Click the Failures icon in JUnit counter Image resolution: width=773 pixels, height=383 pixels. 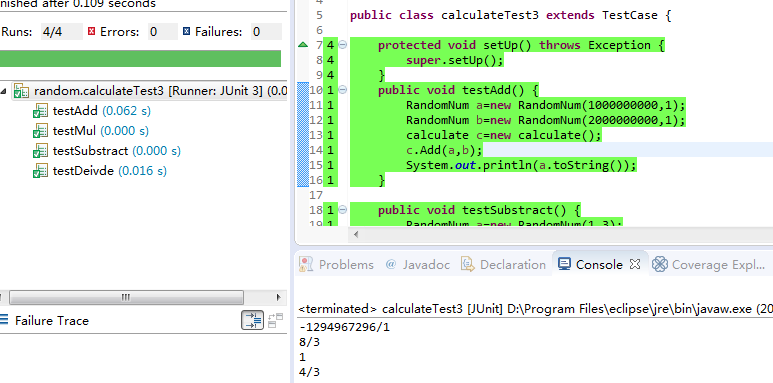[x=186, y=32]
